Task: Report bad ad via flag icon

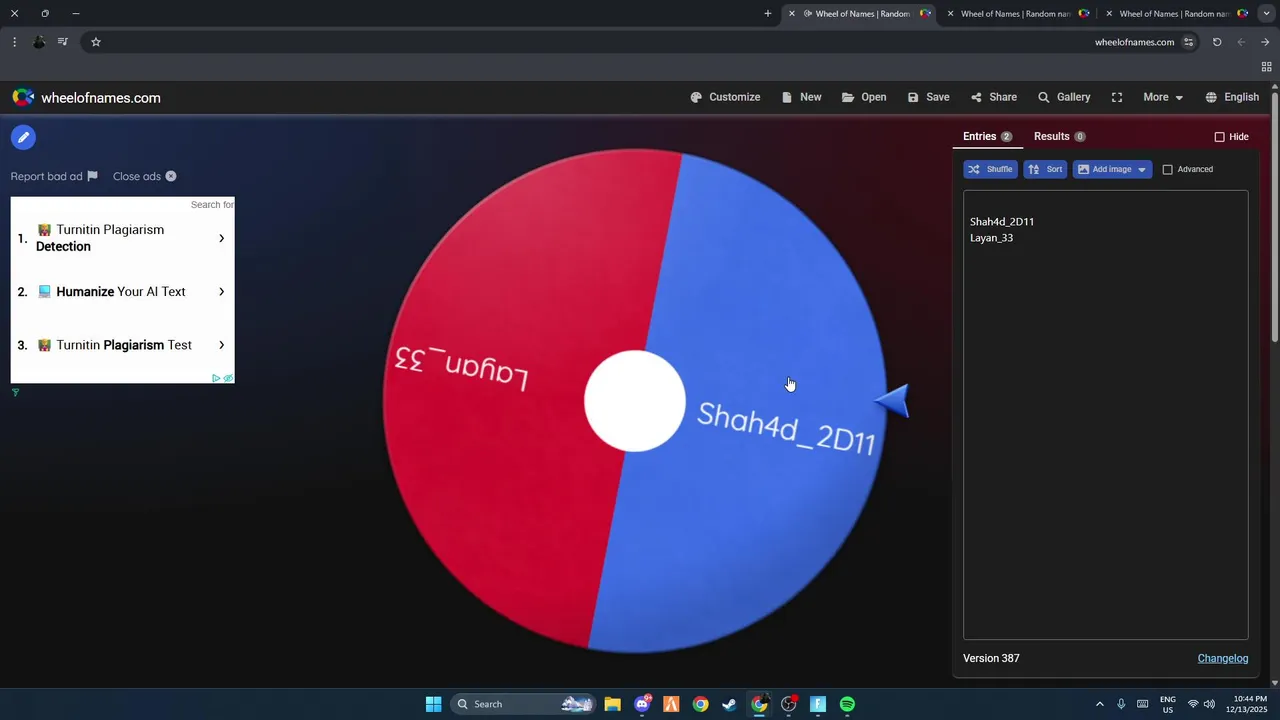Action: (x=92, y=176)
